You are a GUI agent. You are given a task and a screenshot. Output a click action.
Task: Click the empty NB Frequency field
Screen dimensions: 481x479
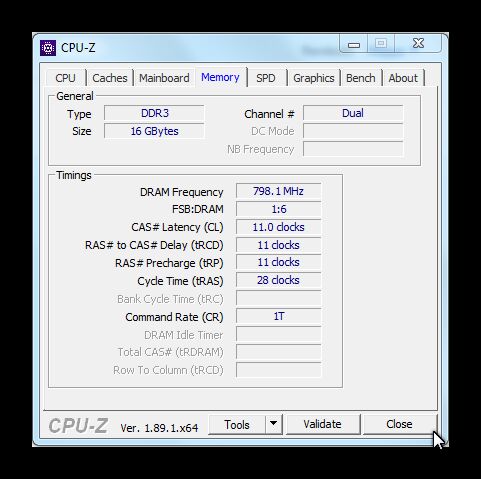coord(353,149)
